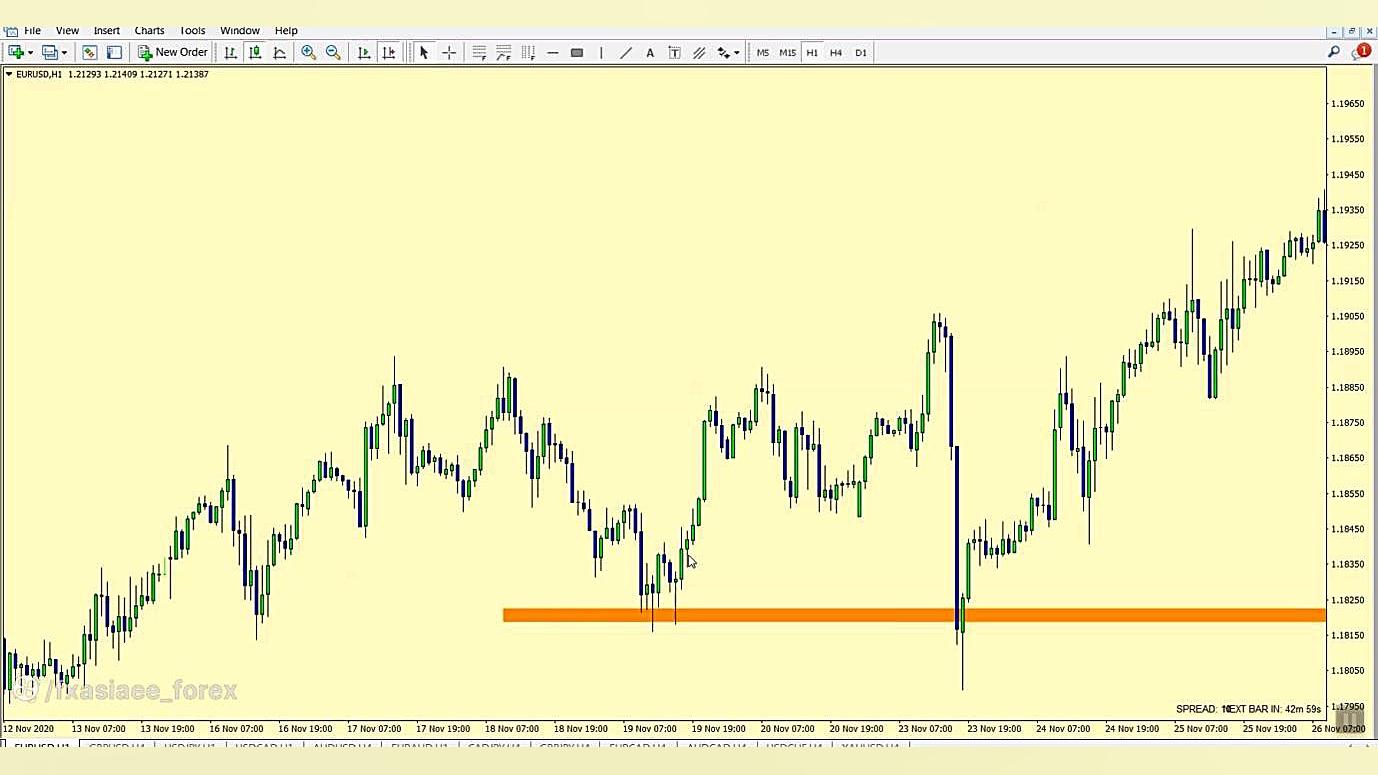Click the 1.18150 price scale label

tap(1348, 635)
